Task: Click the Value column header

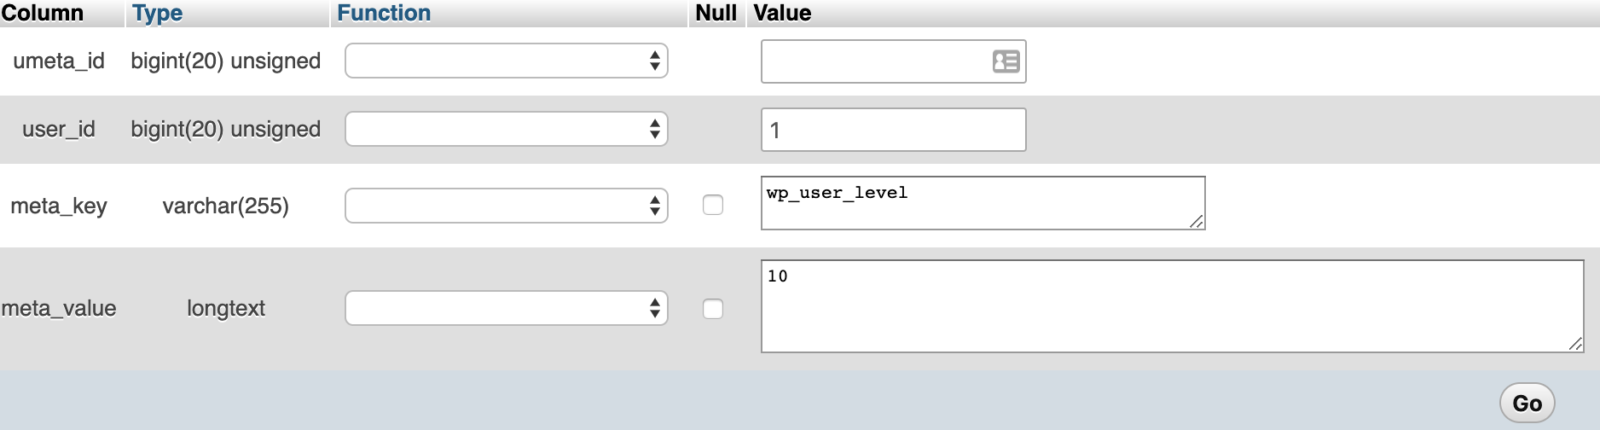Action: 782,13
